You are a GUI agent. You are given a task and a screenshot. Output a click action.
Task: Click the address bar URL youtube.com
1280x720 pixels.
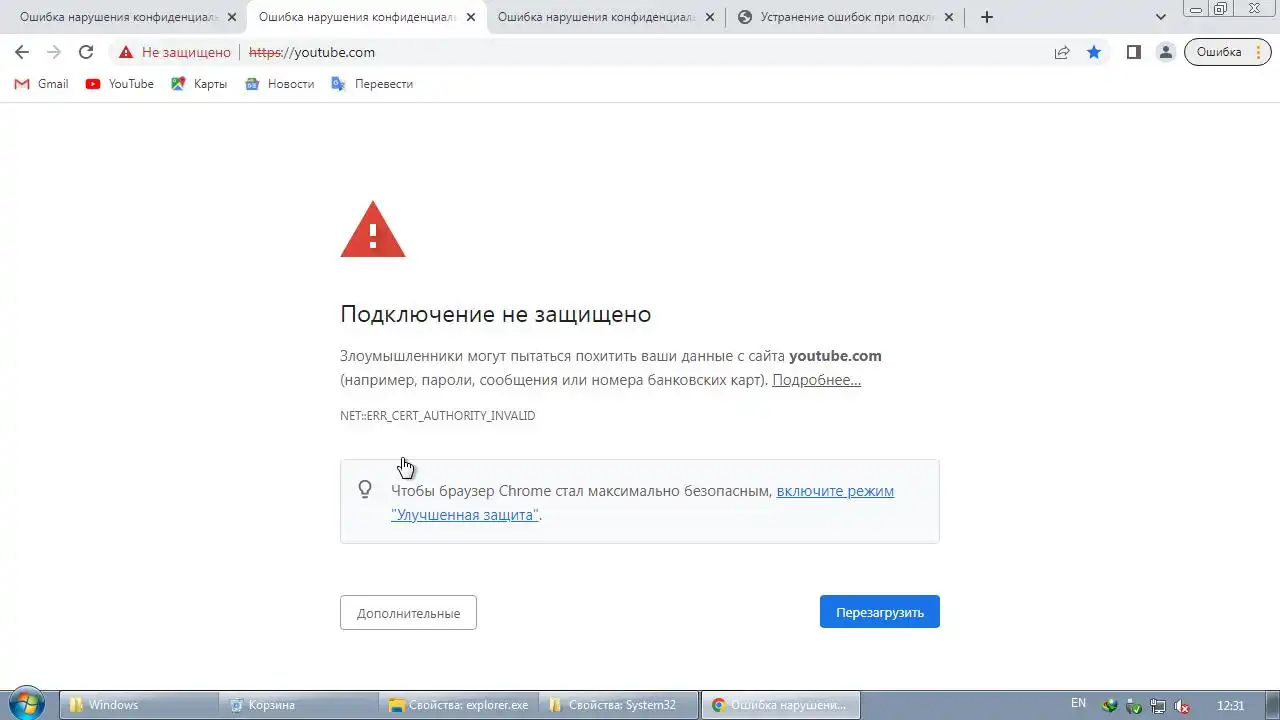(312, 52)
